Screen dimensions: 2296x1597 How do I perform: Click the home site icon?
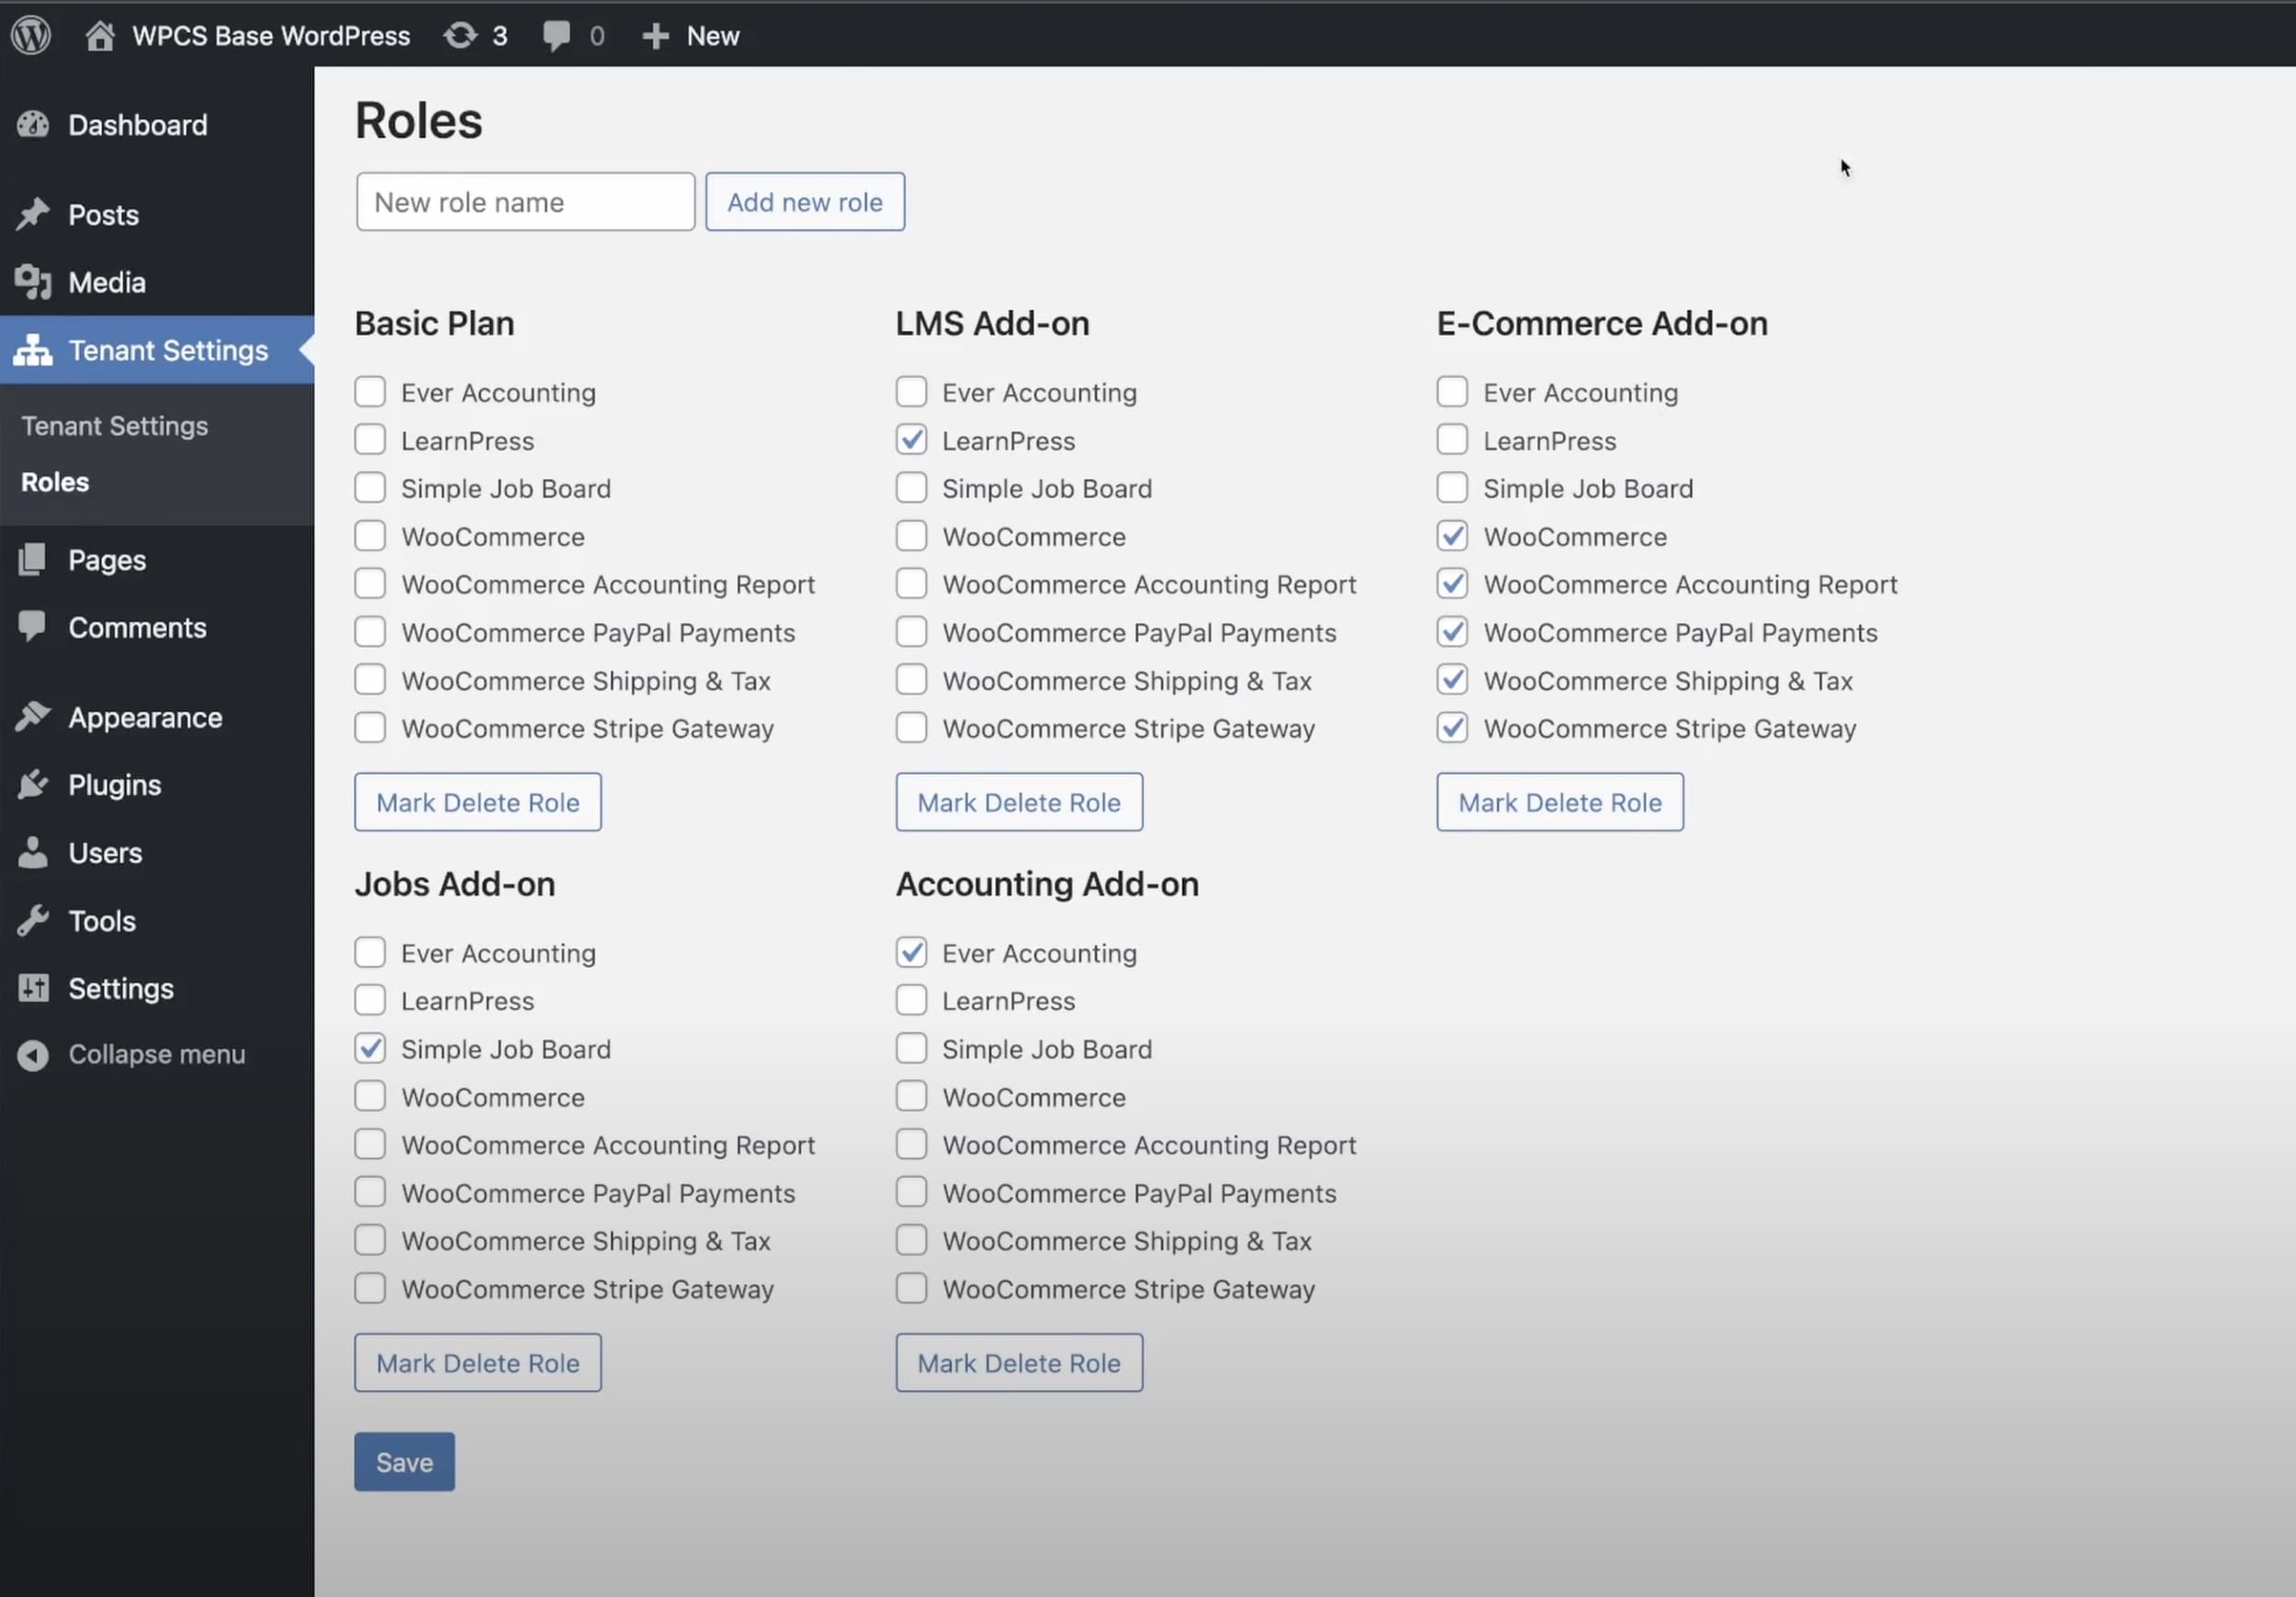[x=99, y=36]
